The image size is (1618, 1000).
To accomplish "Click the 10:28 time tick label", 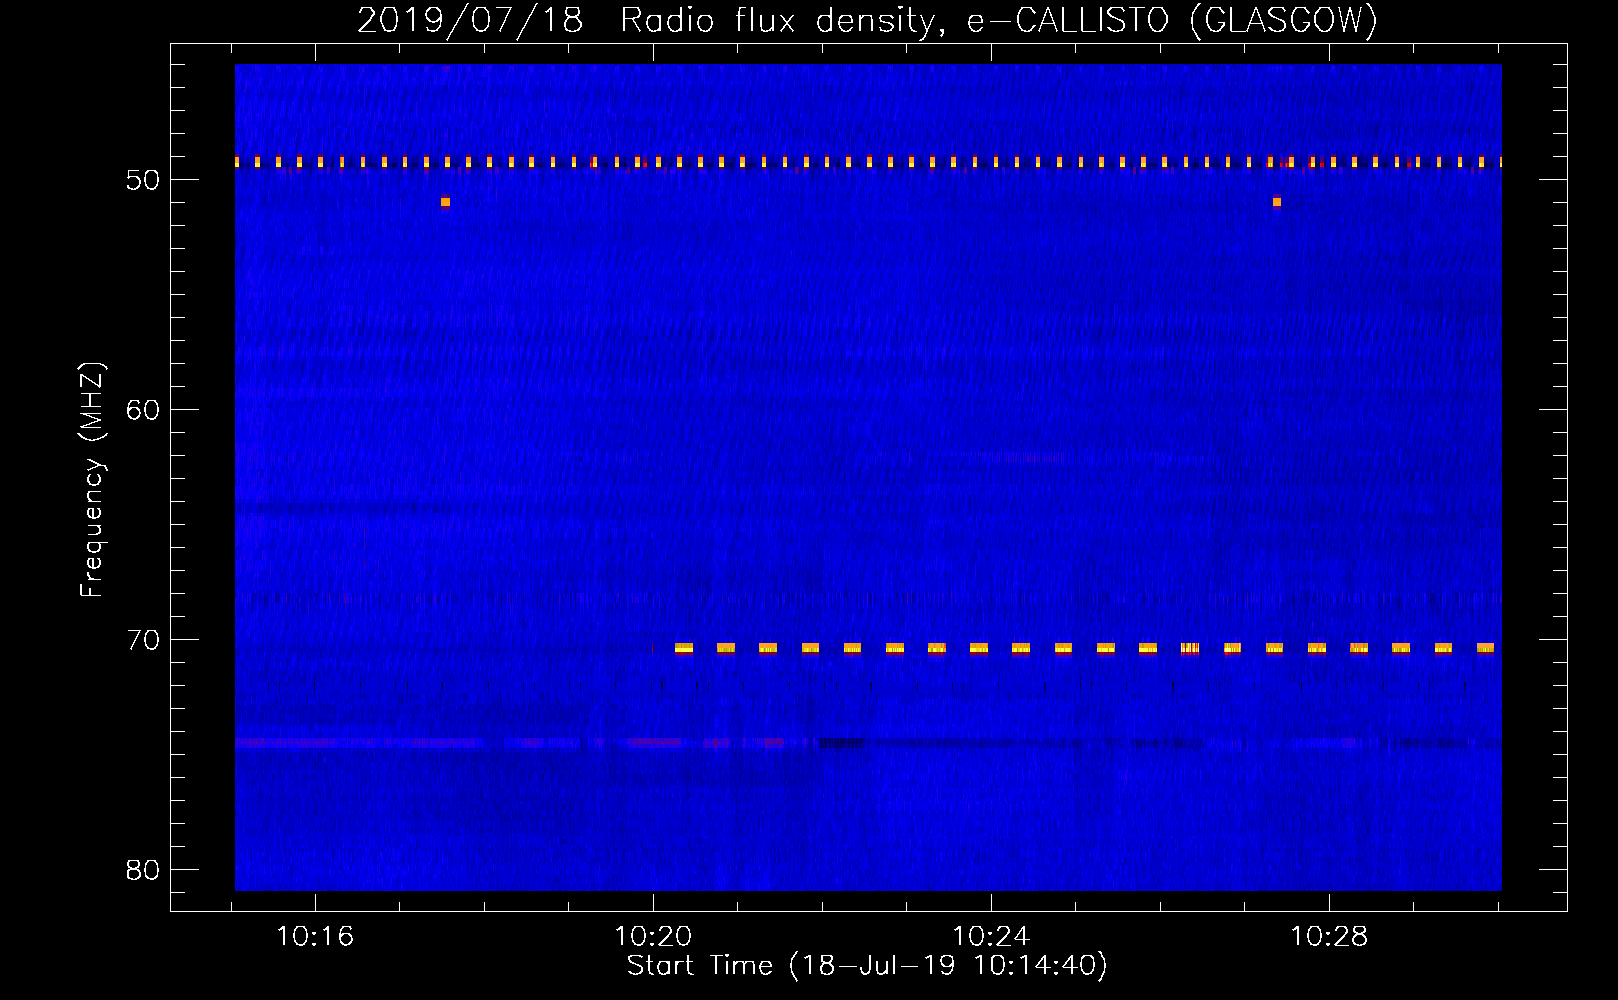I will click(1329, 937).
